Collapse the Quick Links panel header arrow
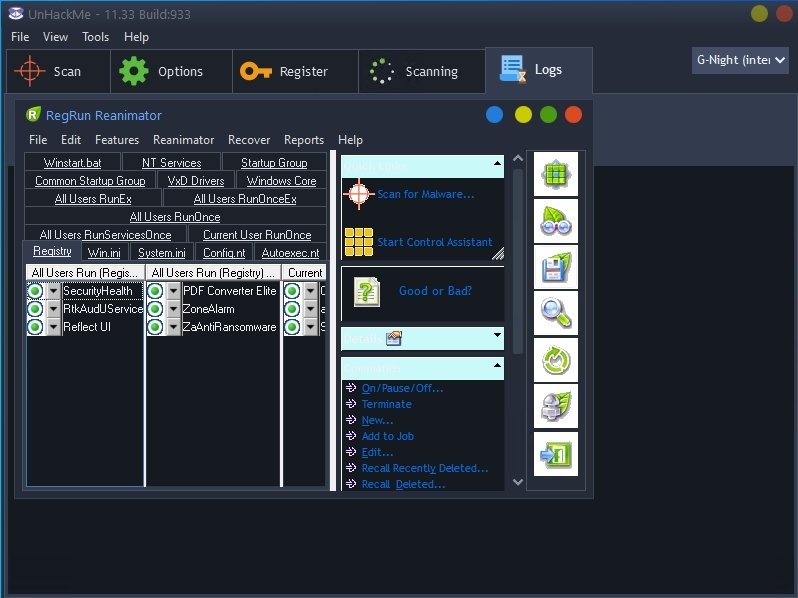This screenshot has height=598, width=798. coord(497,163)
